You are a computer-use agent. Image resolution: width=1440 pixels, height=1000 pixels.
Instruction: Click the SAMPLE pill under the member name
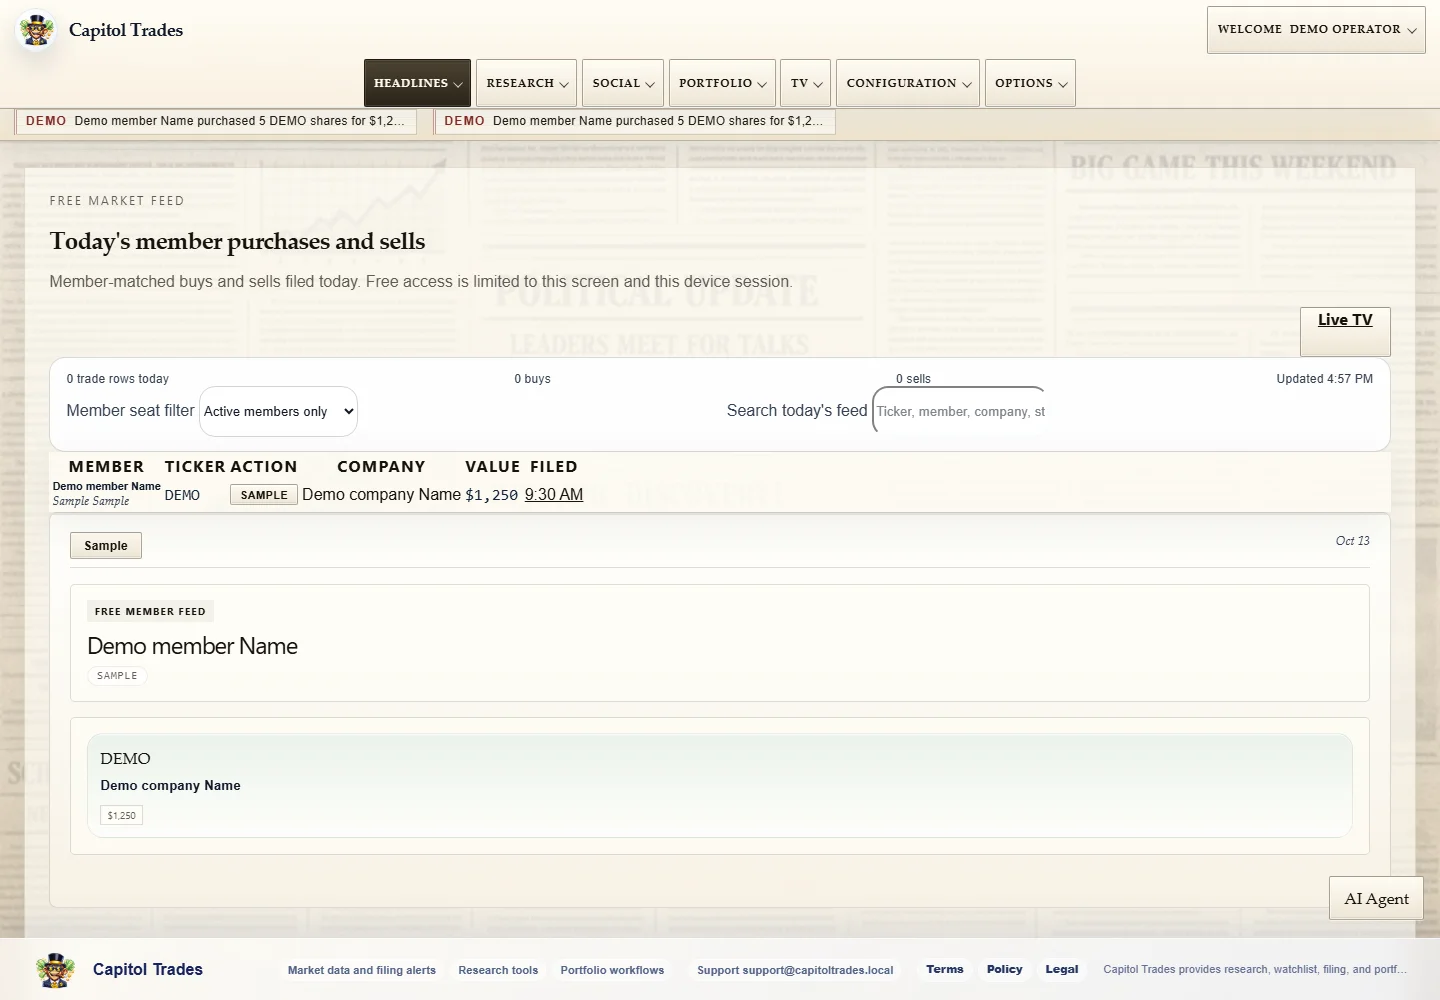pos(117,676)
